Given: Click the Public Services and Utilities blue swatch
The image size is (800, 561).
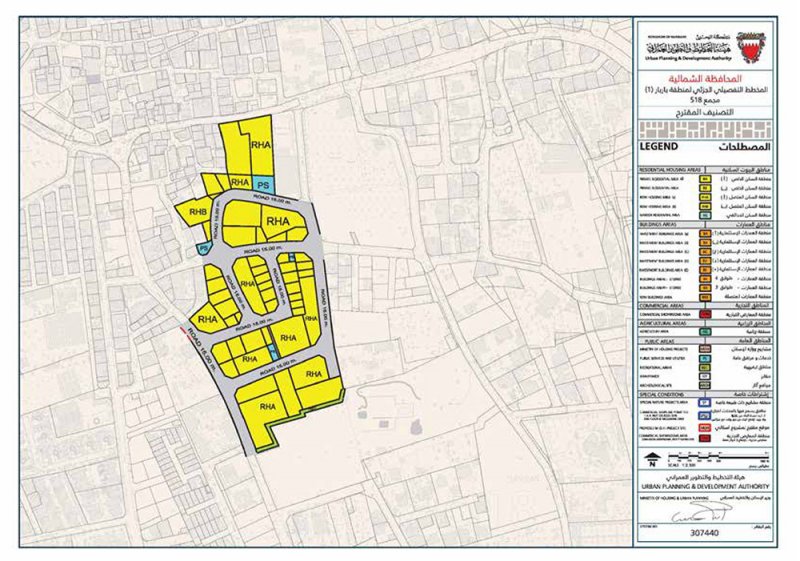Looking at the screenshot, I should pyautogui.click(x=705, y=359).
